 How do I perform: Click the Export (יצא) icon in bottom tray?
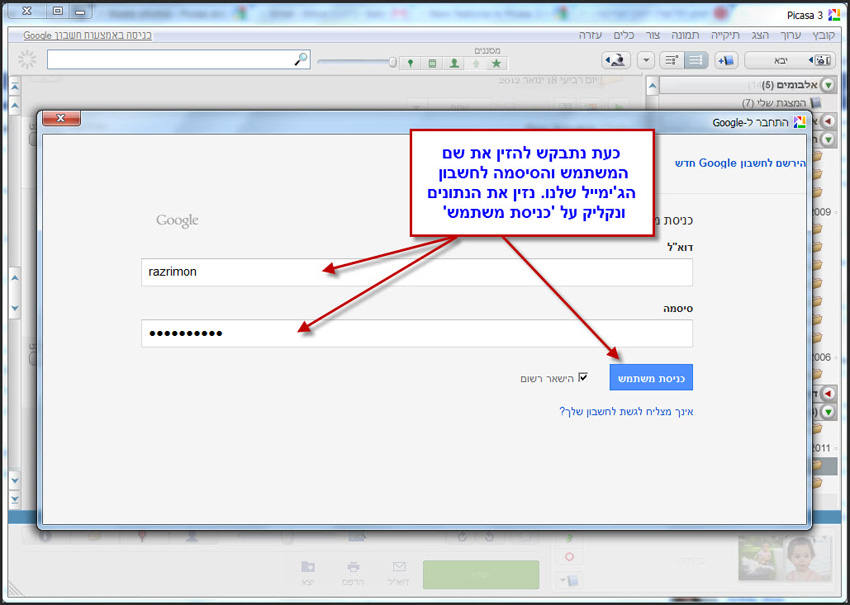pyautogui.click(x=308, y=573)
